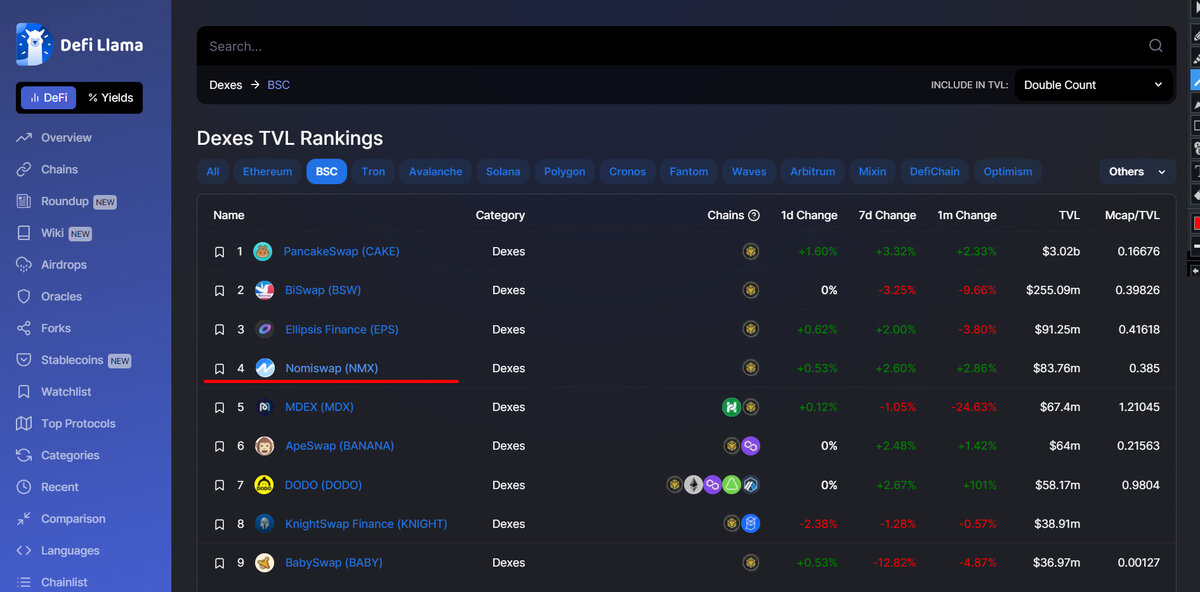Bookmark BiSwap (BSW) row
This screenshot has width=1200, height=592.
click(x=219, y=291)
